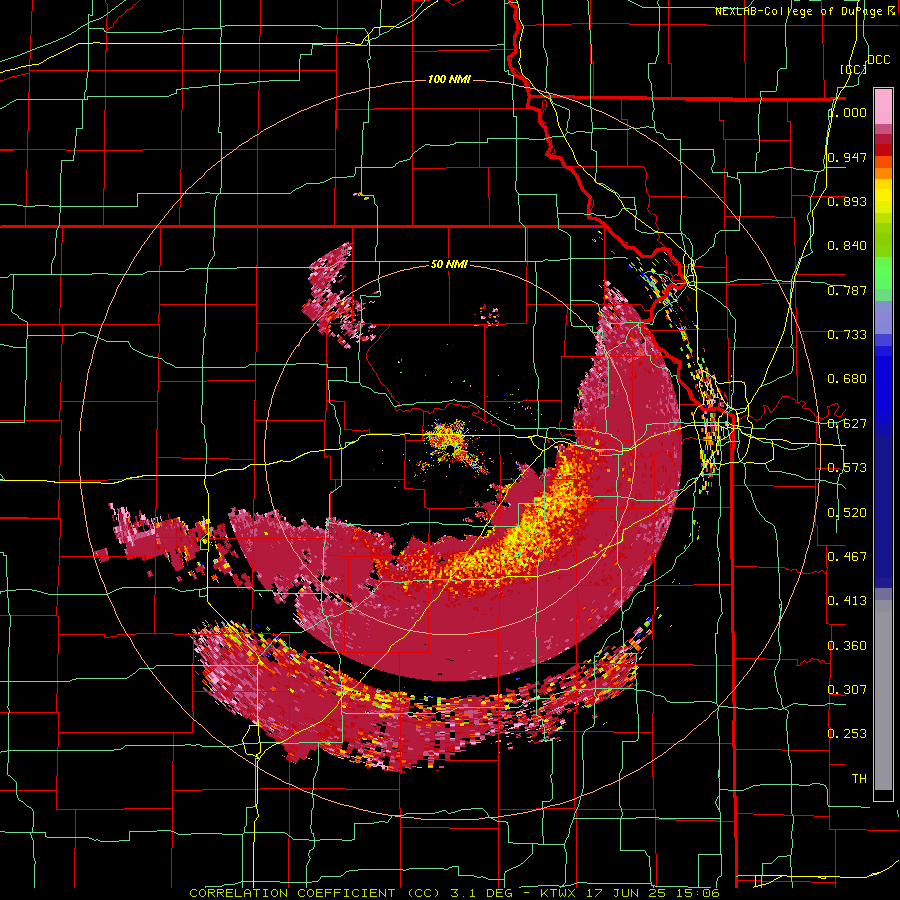The width and height of the screenshot is (900, 900).
Task: Pick the gray segment of the color bar
Action: point(883,695)
